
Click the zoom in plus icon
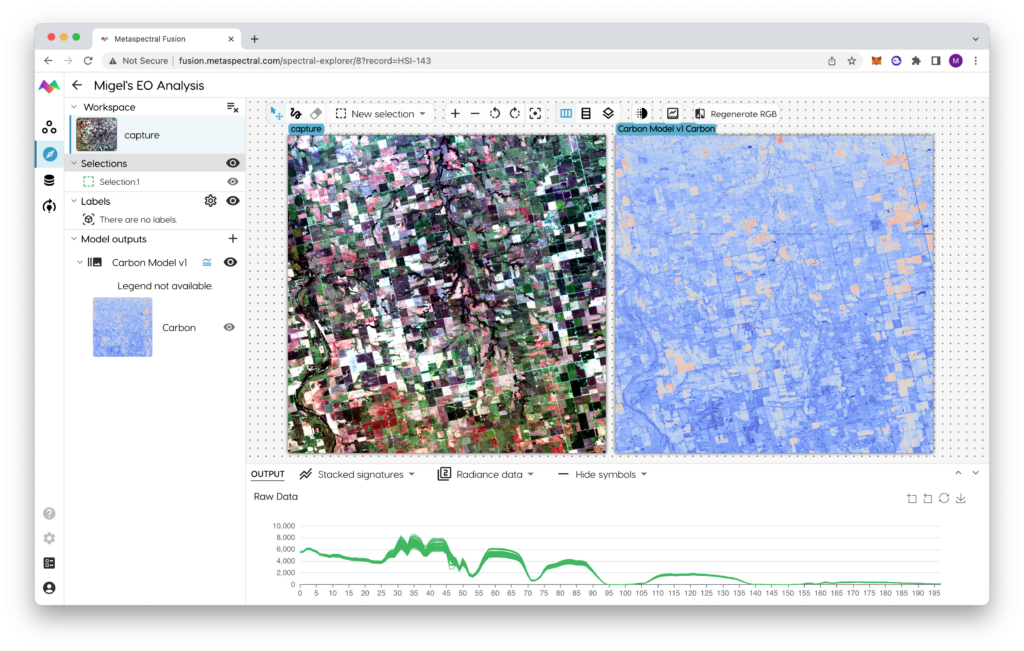pyautogui.click(x=455, y=114)
